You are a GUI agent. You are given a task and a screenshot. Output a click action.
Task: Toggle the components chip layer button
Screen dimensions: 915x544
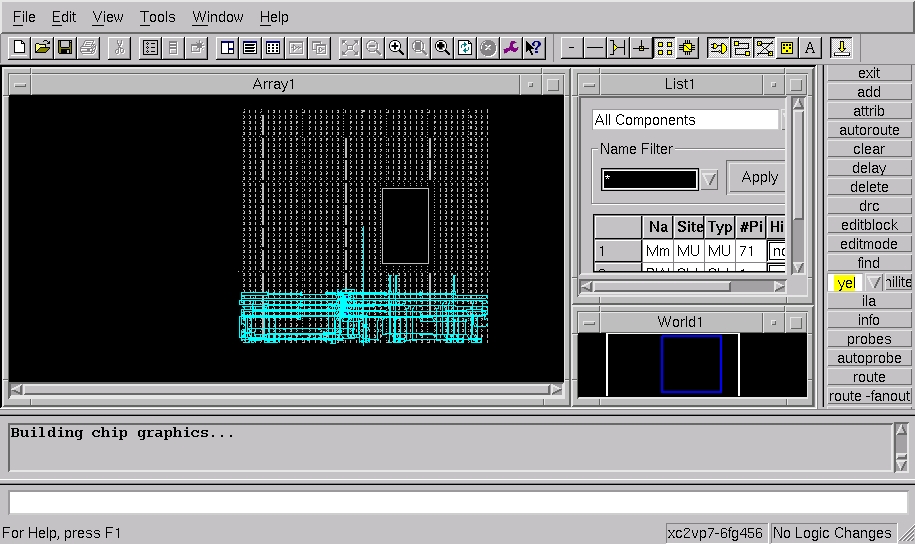688,47
